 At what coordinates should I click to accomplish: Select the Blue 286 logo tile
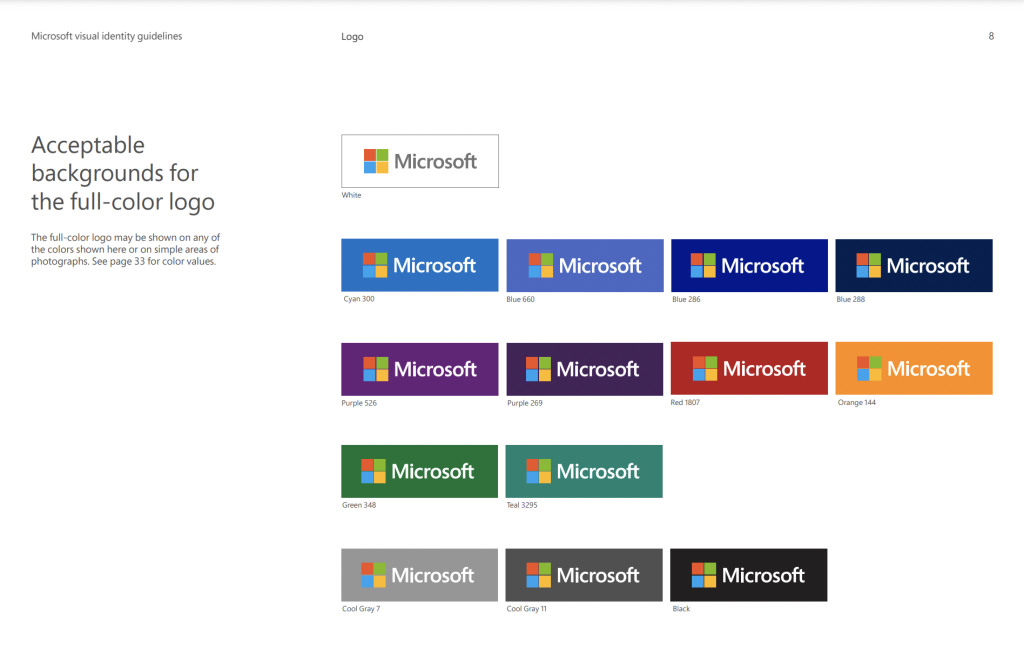point(749,265)
